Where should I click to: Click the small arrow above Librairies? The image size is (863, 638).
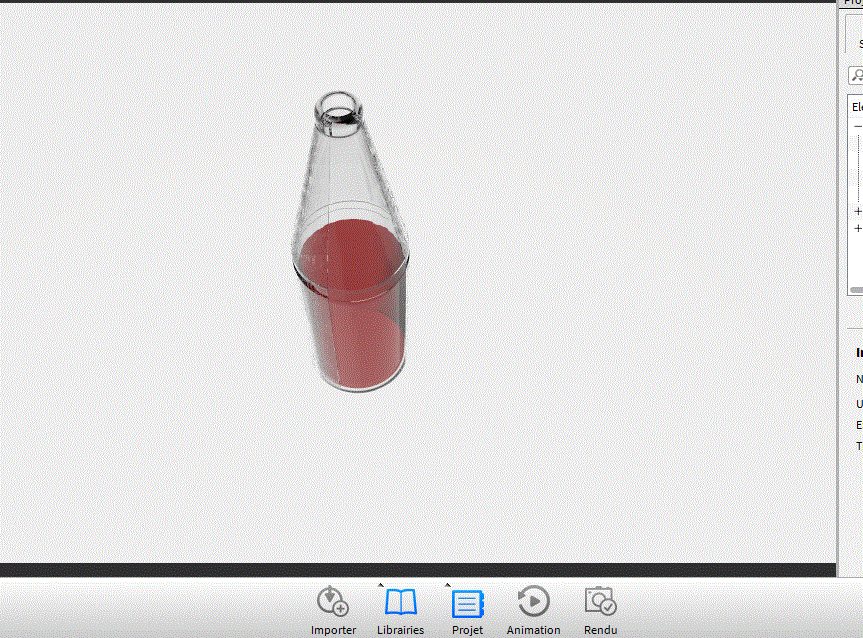[x=380, y=585]
